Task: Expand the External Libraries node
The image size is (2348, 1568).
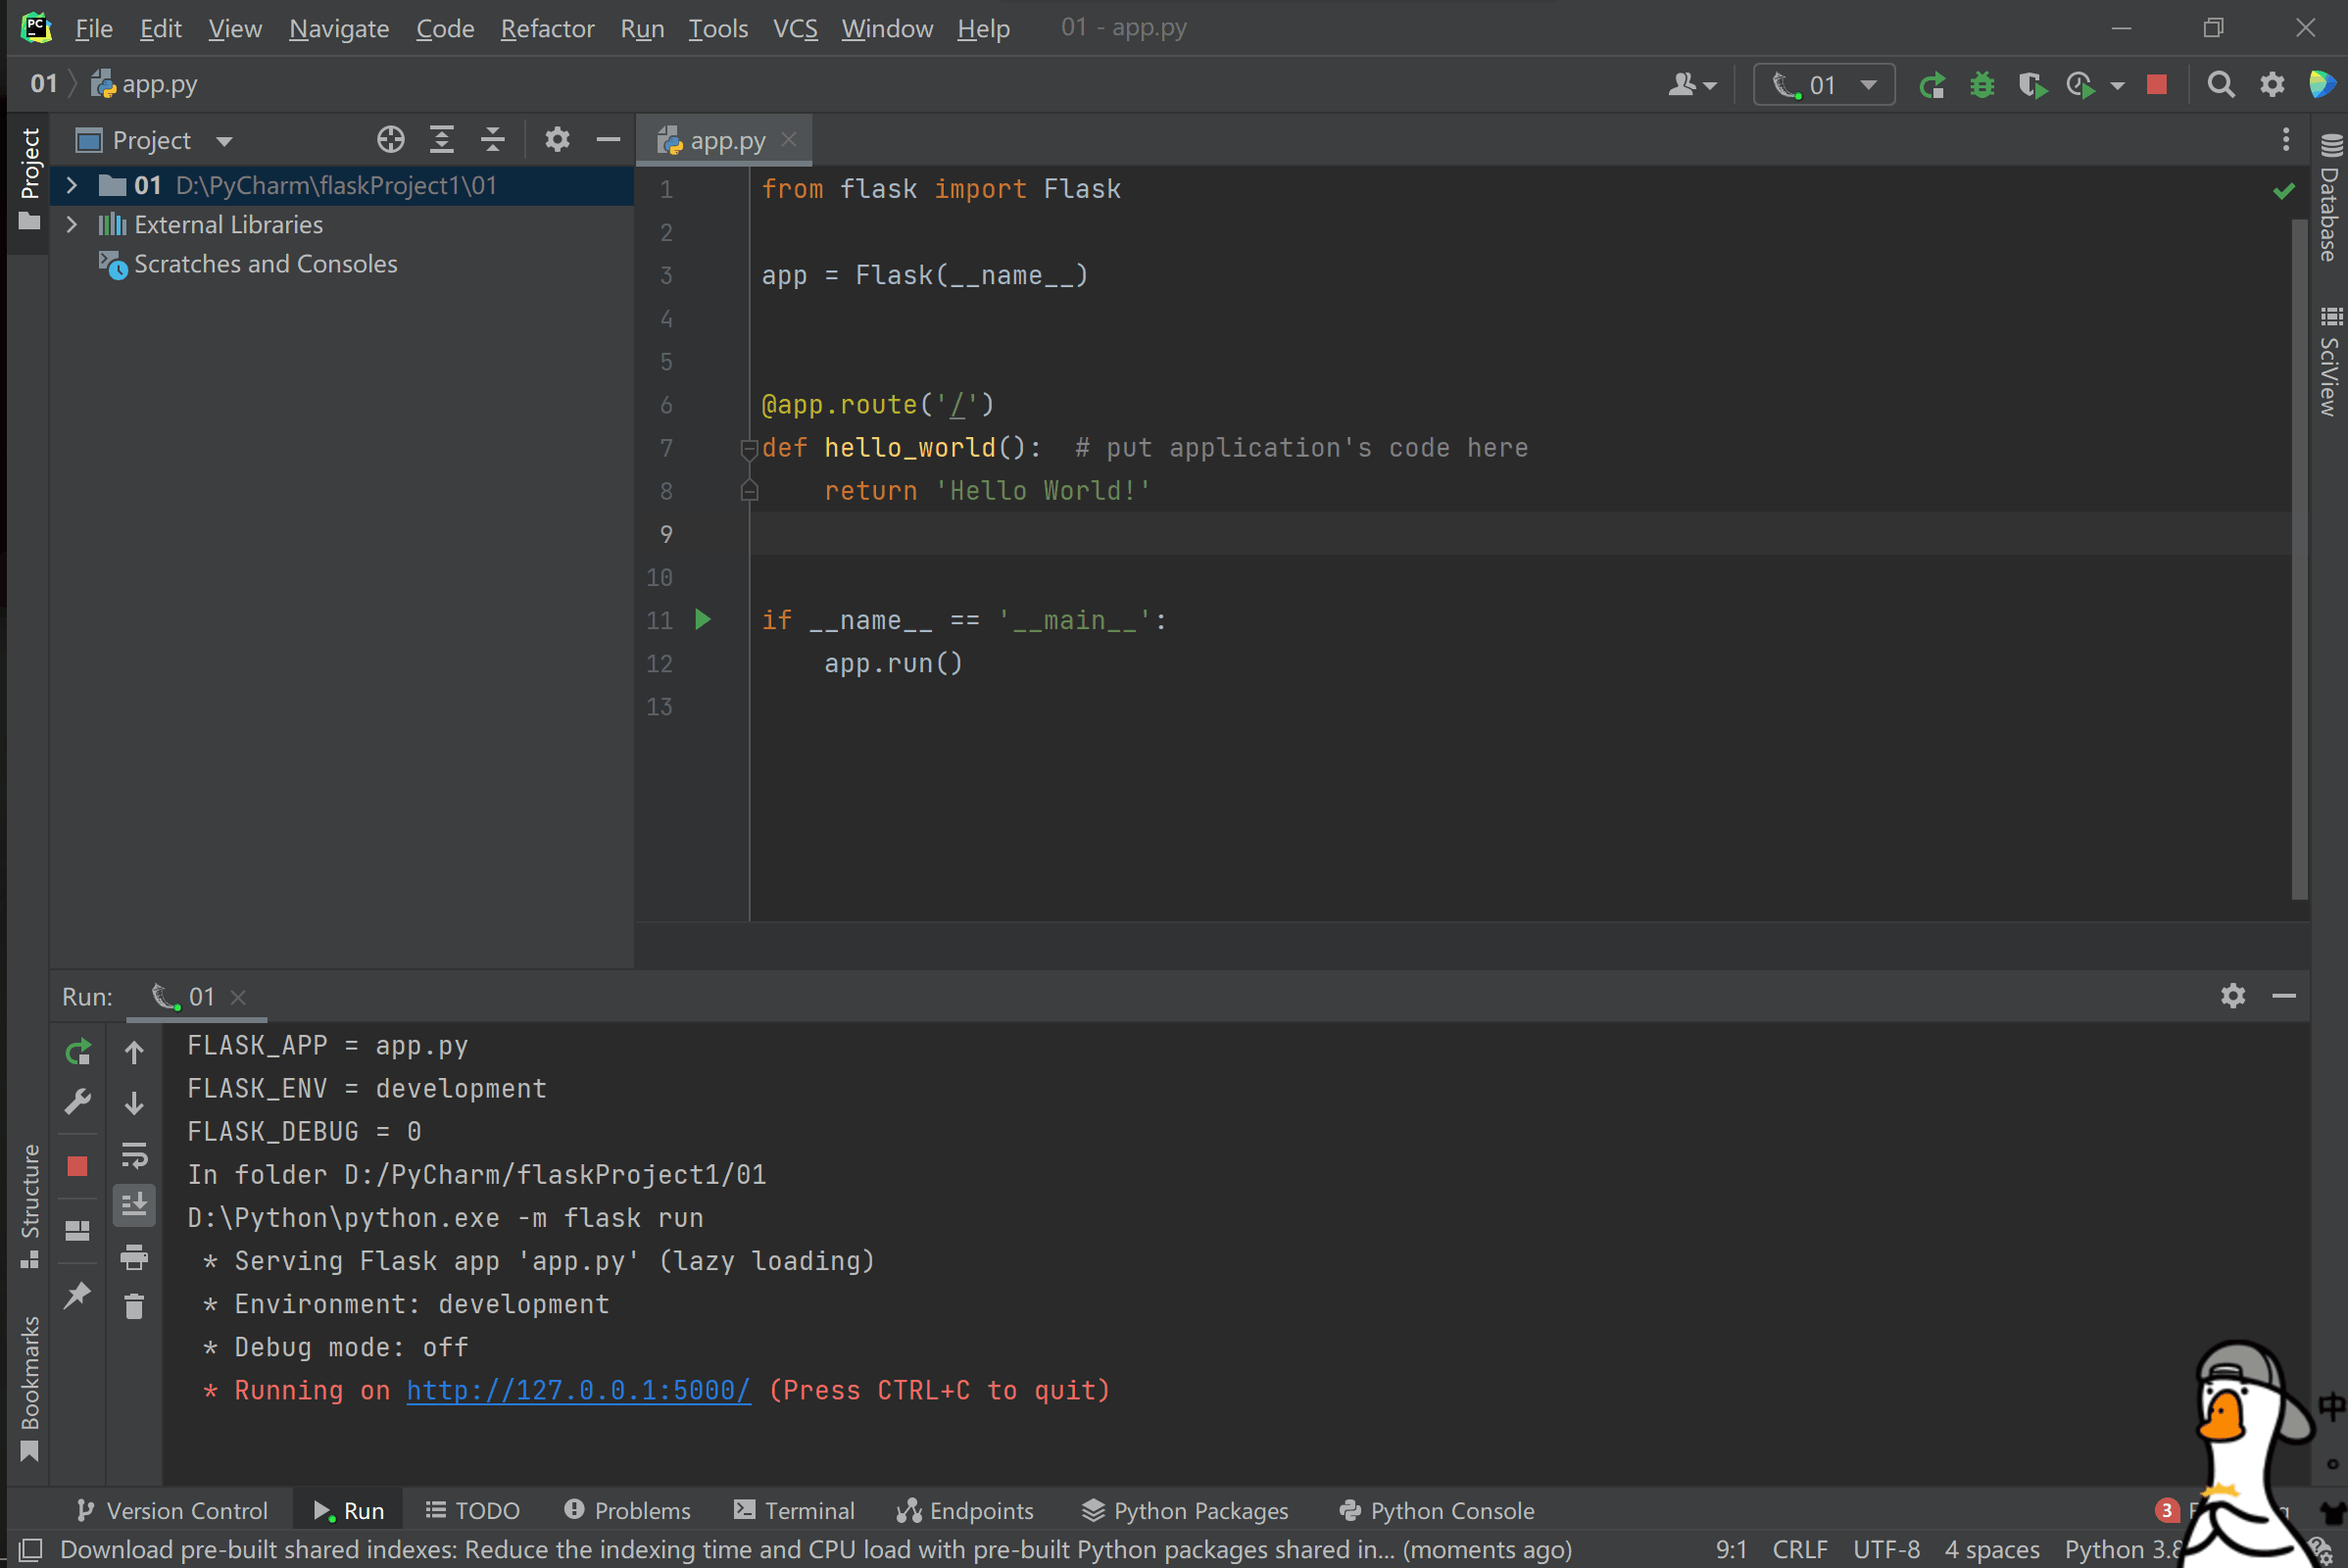Action: pos(71,224)
